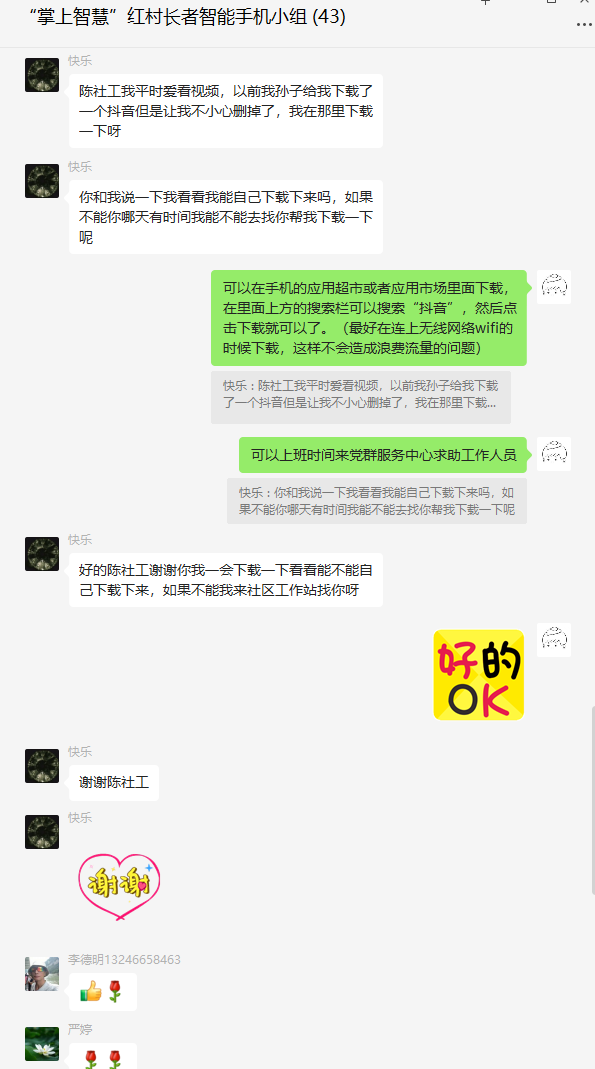Click the thumbs-up and rose emoji message
This screenshot has width=595, height=1069.
click(x=103, y=992)
